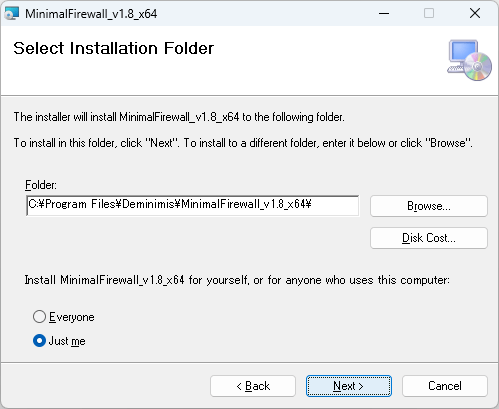Image resolution: width=499 pixels, height=409 pixels.
Task: Click the Select Installation Folder heading
Action: tap(113, 48)
